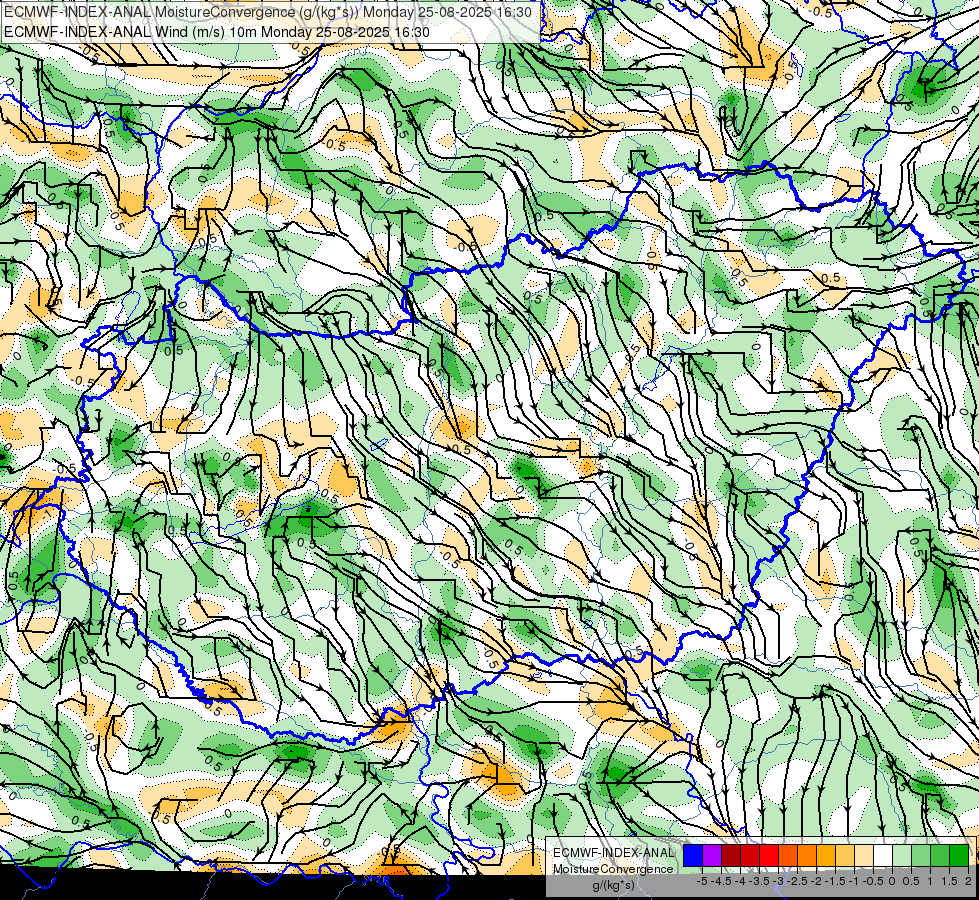Click legend swatch between -1.5 and -1

pyautogui.click(x=845, y=855)
